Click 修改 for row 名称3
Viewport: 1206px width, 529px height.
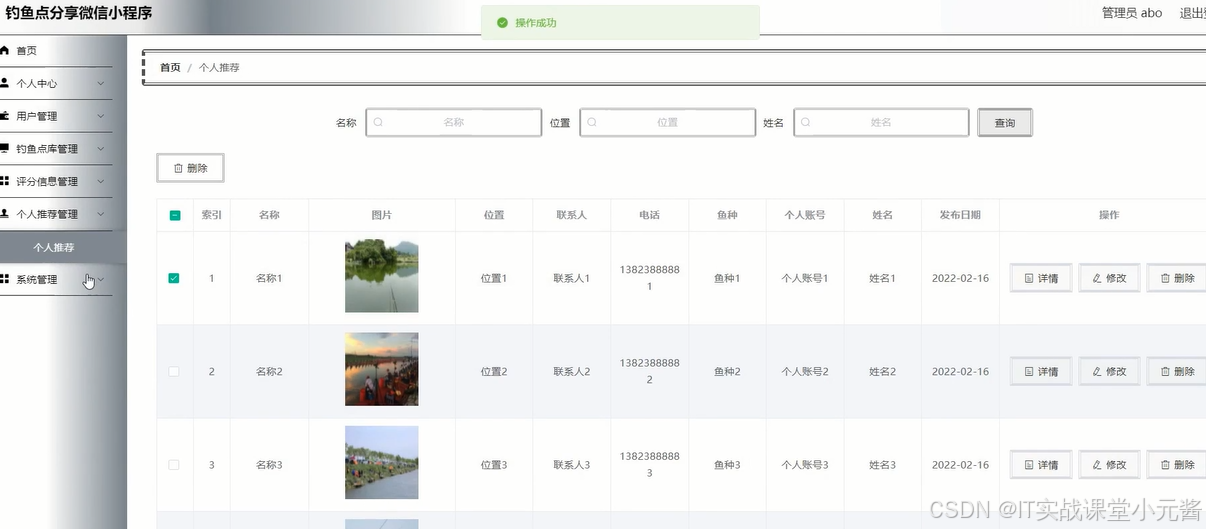1109,465
